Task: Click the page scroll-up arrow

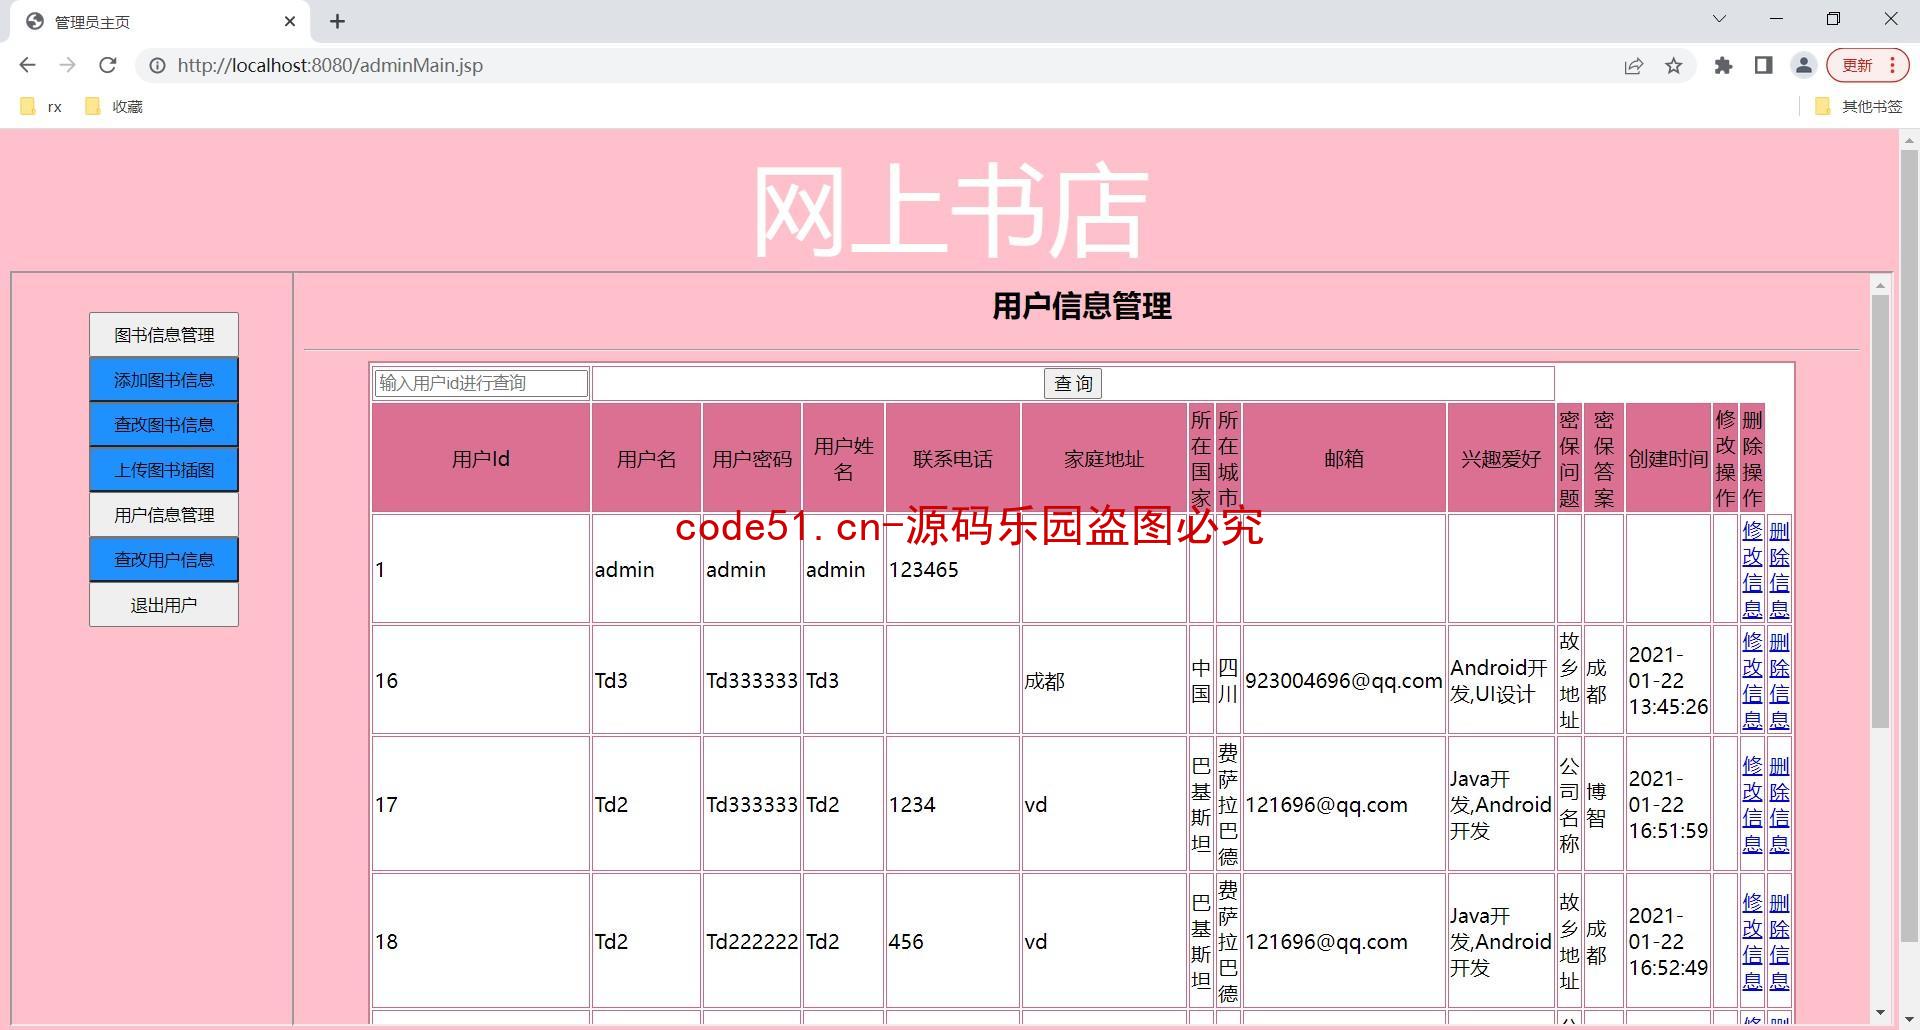Action: (x=1909, y=141)
